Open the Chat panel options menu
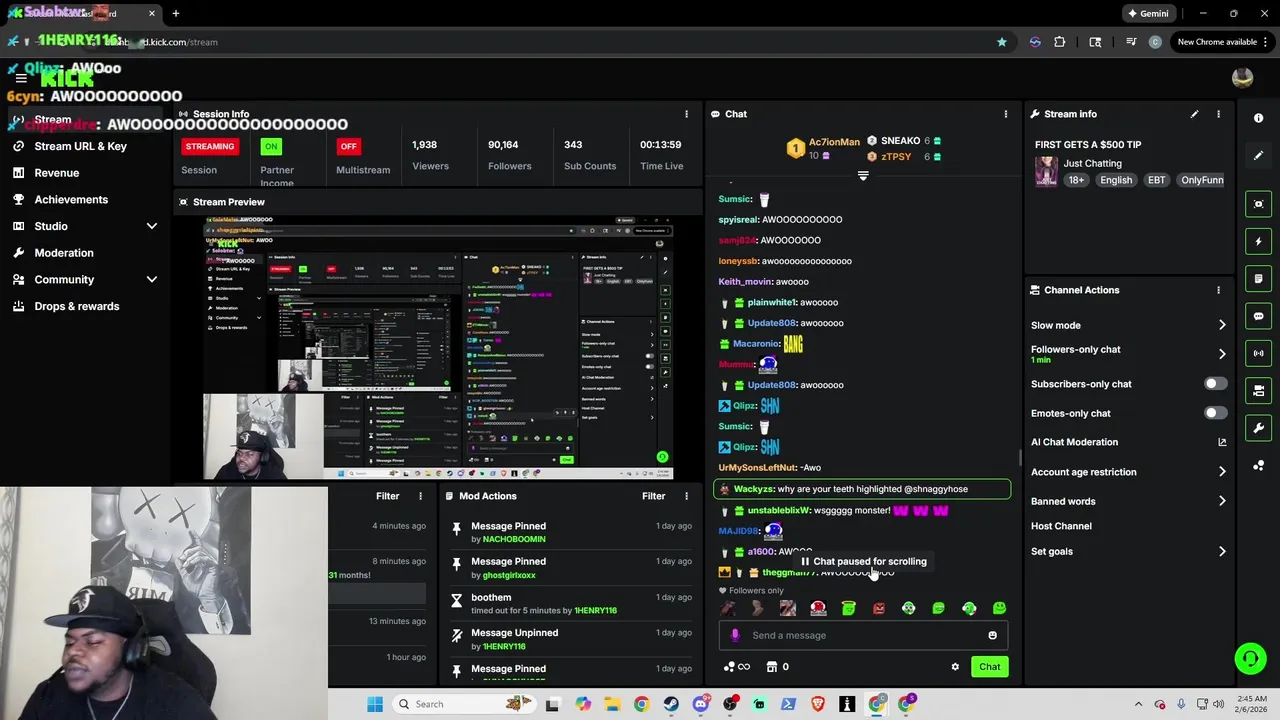The width and height of the screenshot is (1280, 720). pos(1006,114)
